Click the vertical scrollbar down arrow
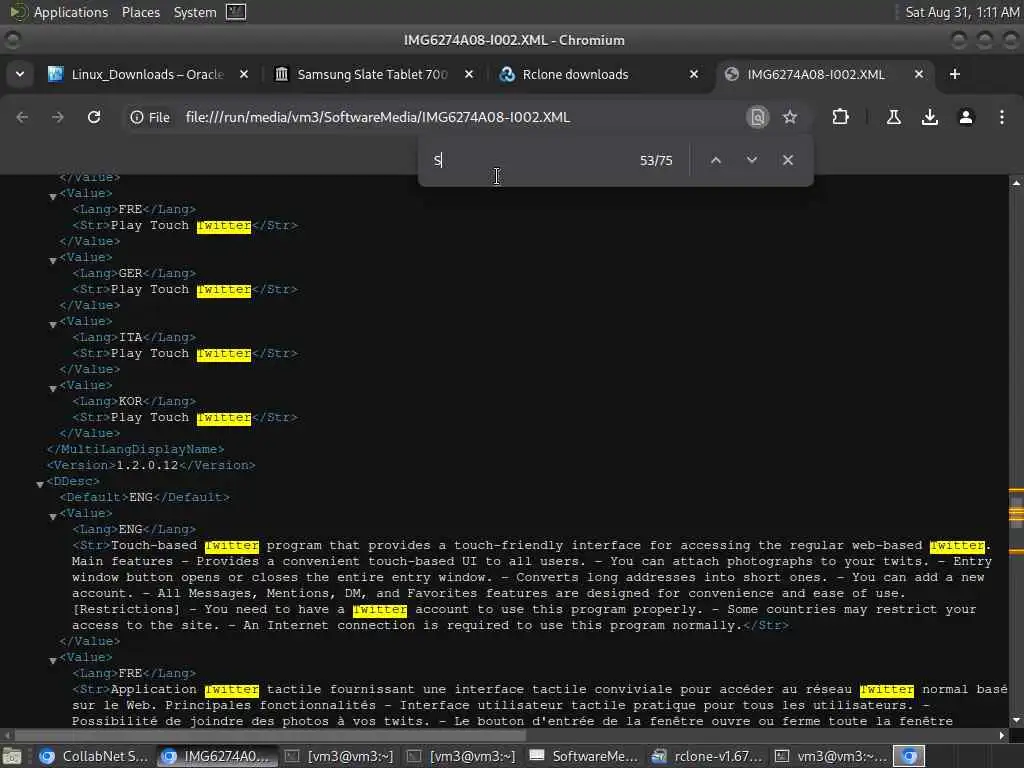 coord(1016,719)
